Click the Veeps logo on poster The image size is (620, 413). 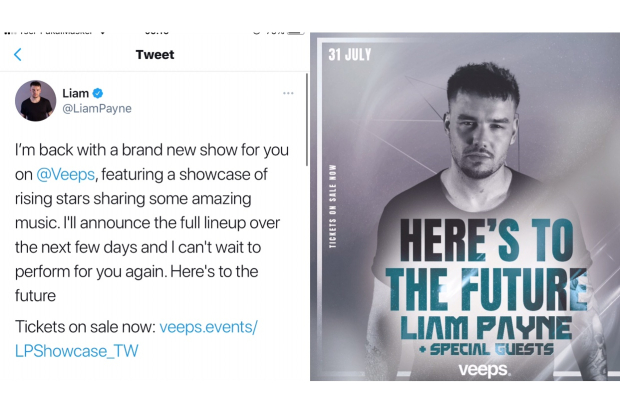point(484,369)
